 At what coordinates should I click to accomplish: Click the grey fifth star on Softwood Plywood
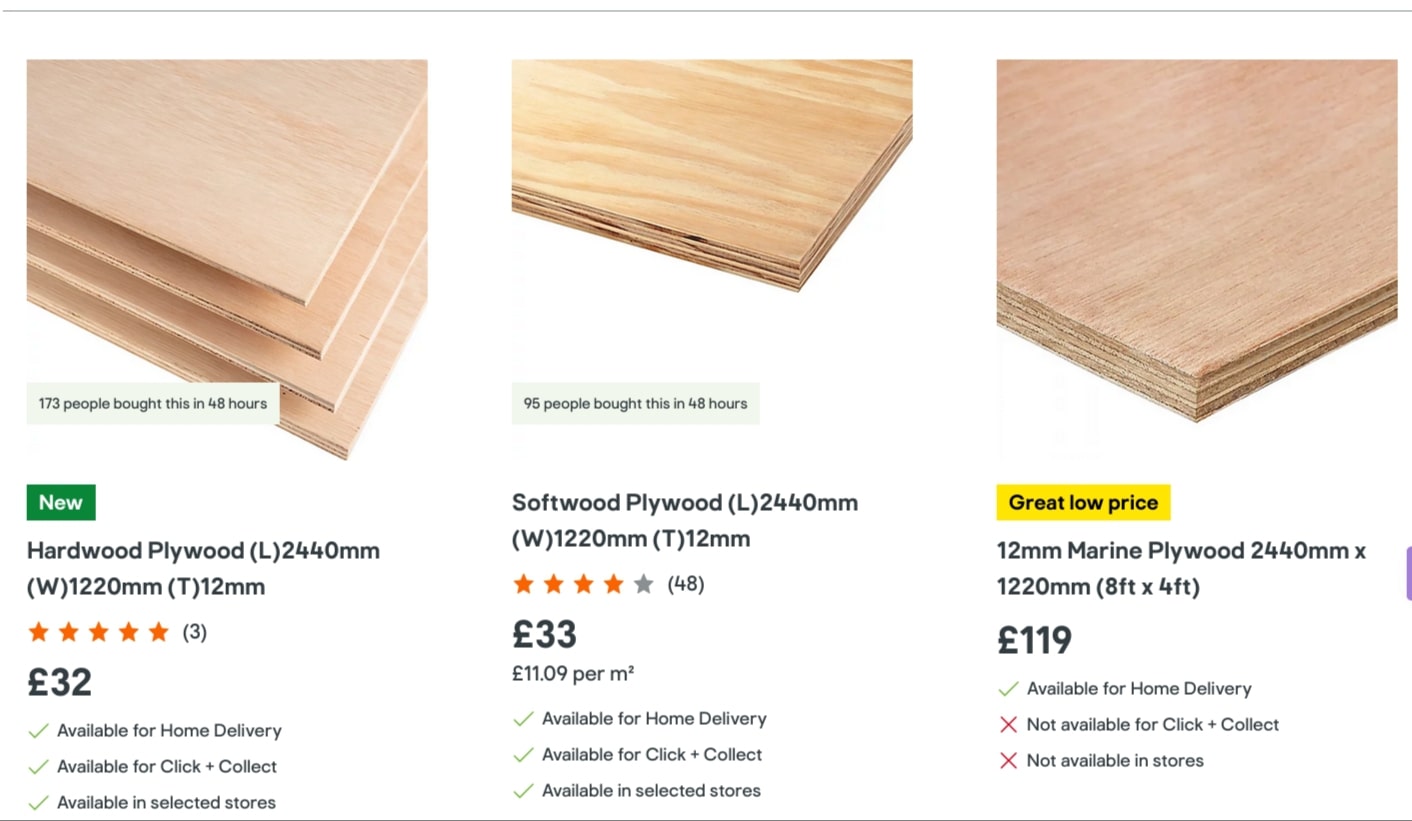644,584
